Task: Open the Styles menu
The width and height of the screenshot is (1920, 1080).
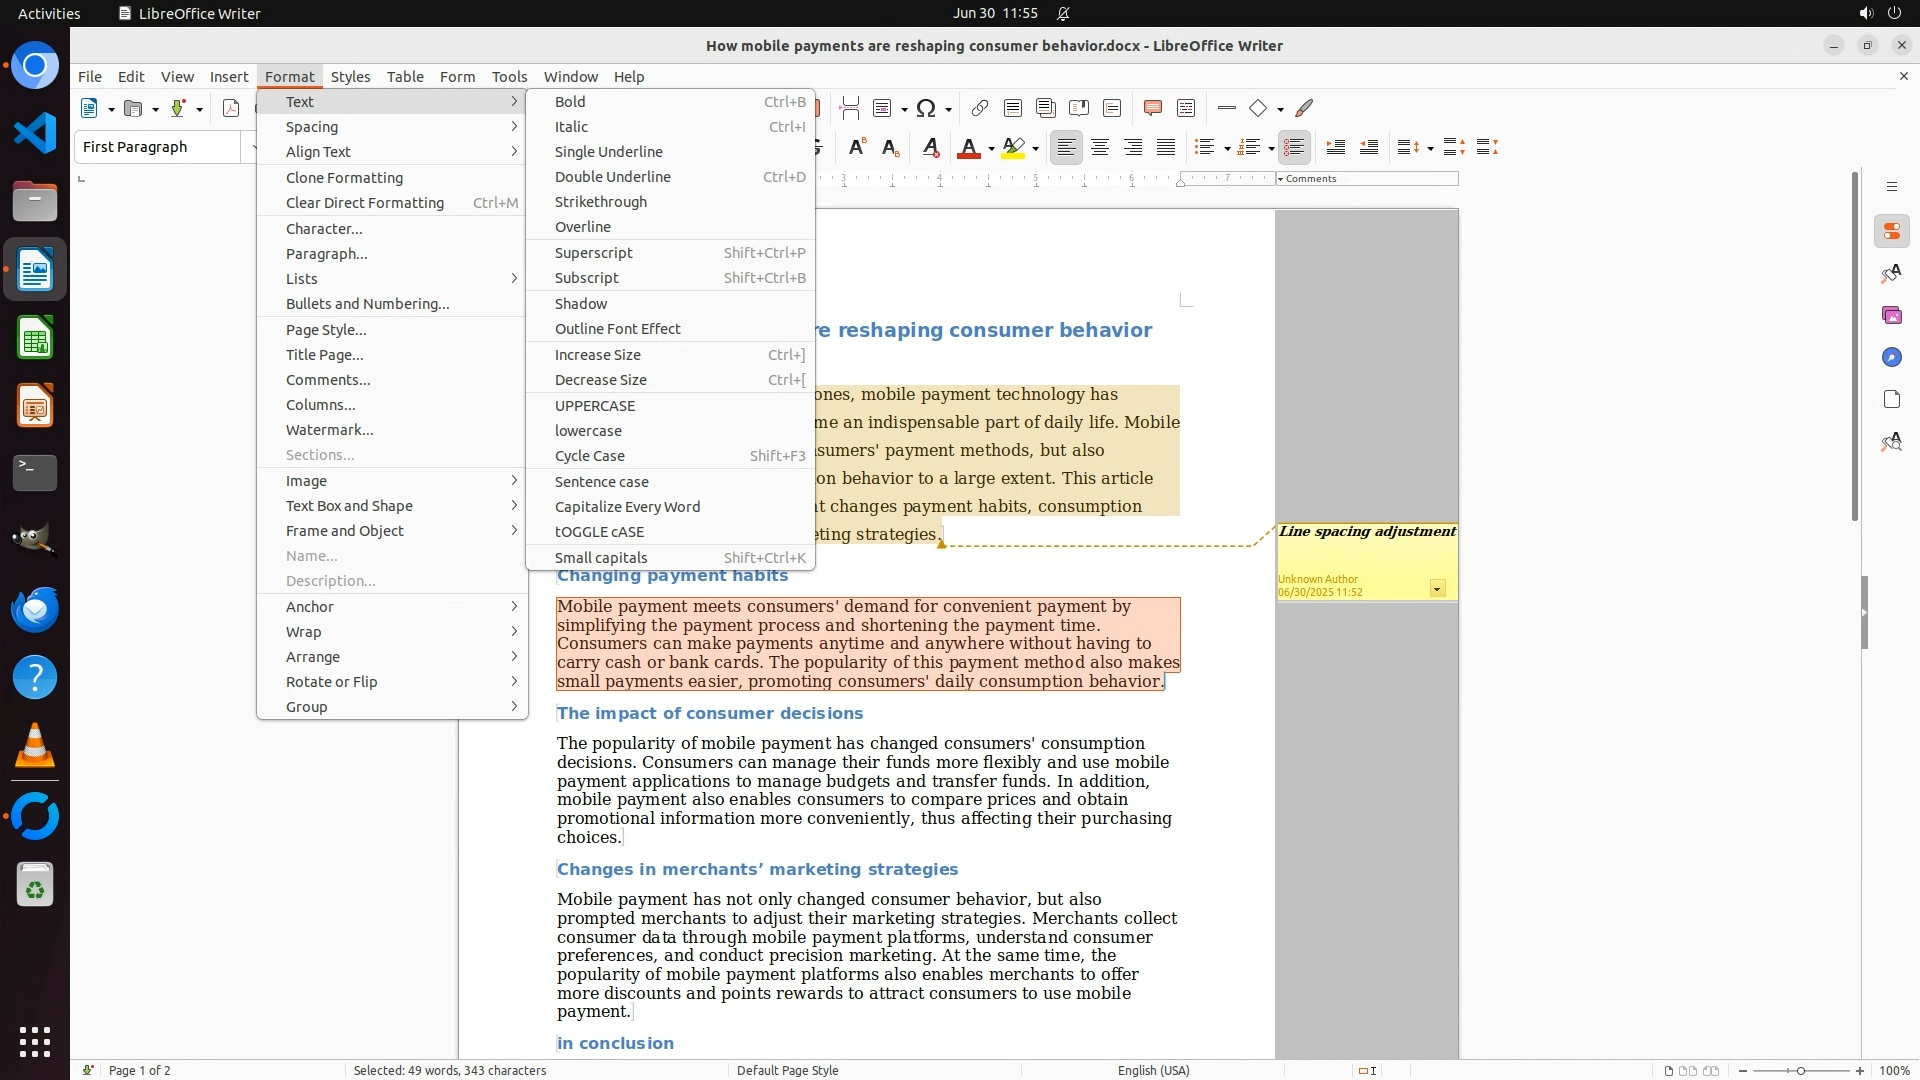Action: pyautogui.click(x=350, y=76)
